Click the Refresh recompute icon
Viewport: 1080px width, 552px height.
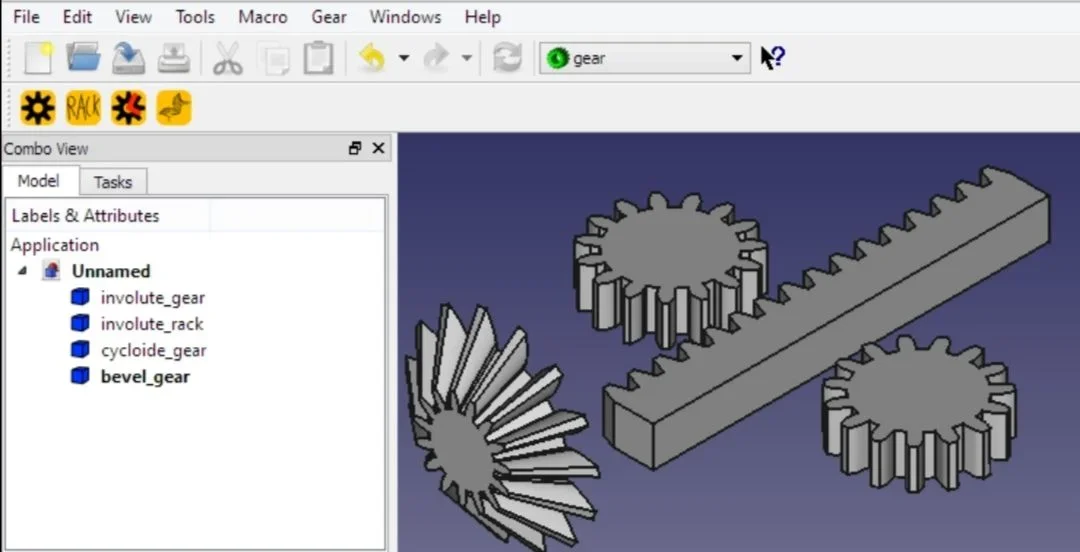(508, 59)
